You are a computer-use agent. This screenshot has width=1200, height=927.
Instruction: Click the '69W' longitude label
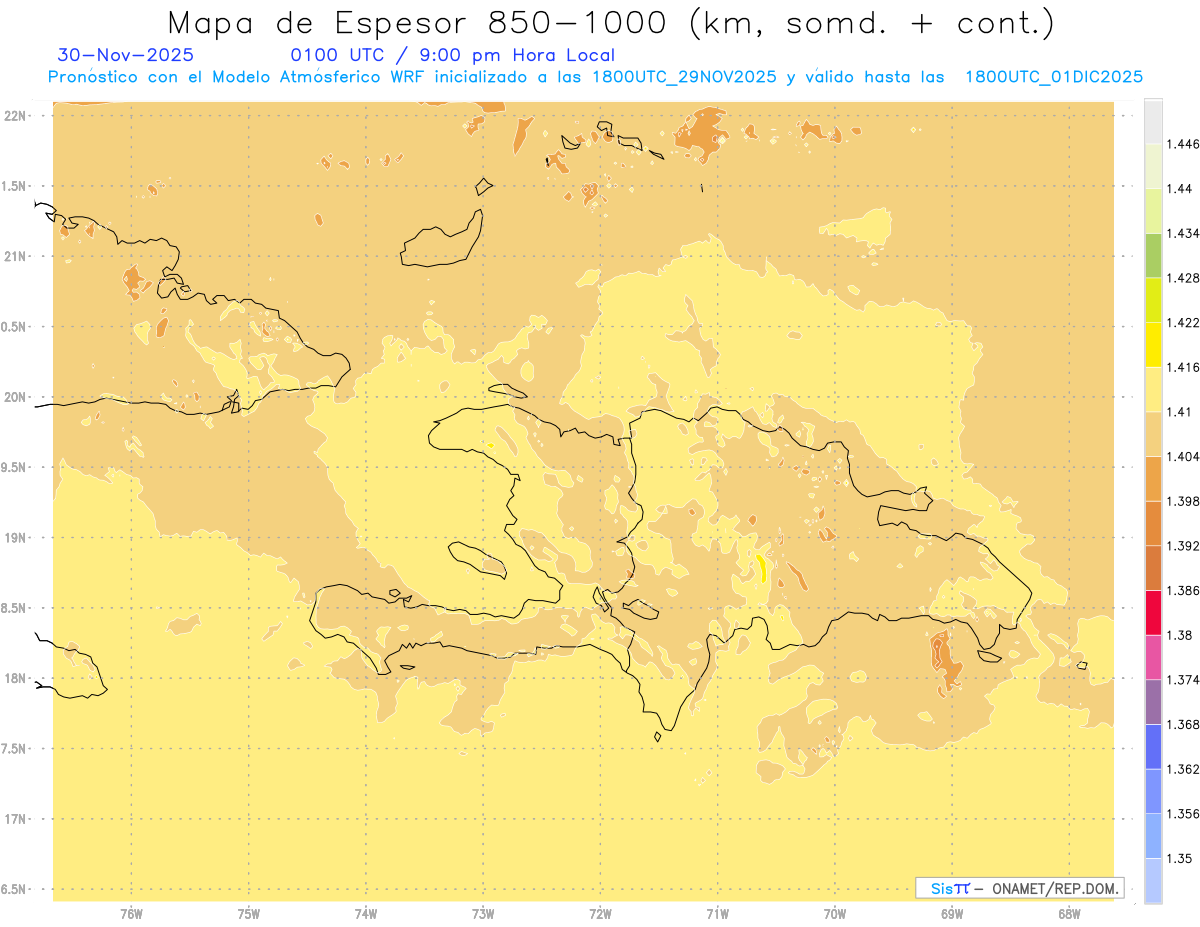pyautogui.click(x=952, y=913)
